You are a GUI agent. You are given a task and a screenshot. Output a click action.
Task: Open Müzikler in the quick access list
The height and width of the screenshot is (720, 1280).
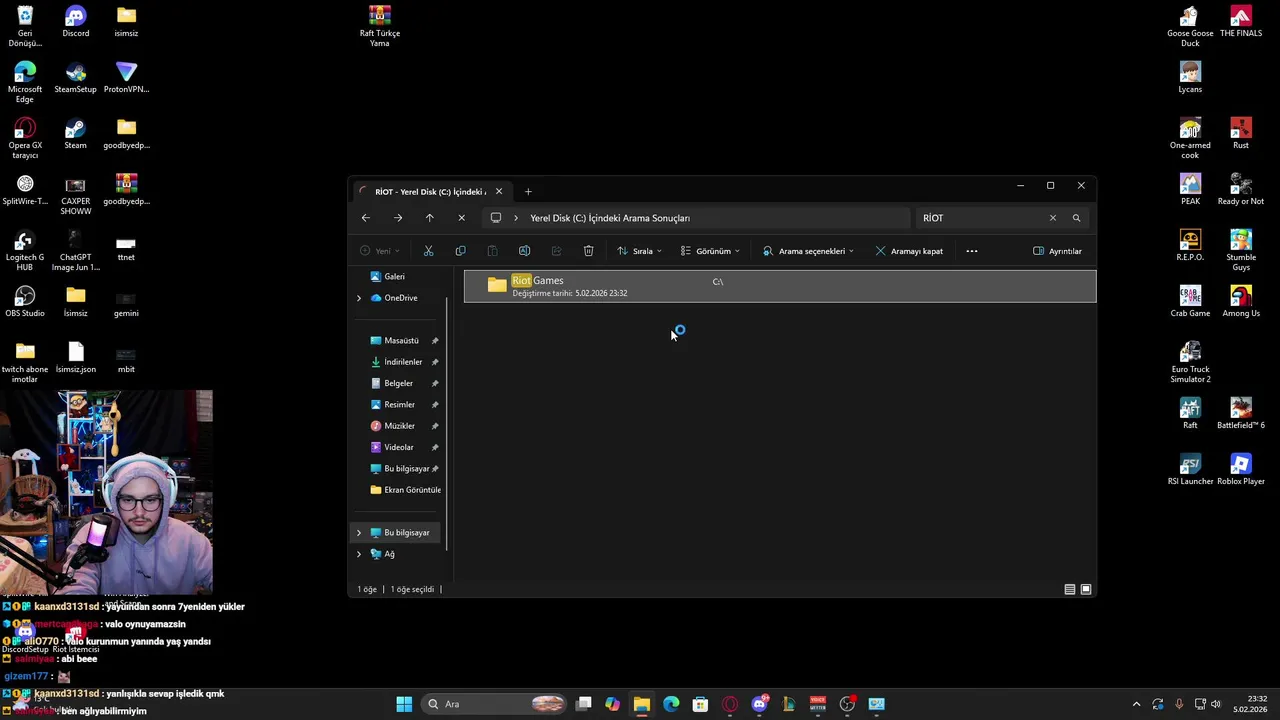pos(399,426)
